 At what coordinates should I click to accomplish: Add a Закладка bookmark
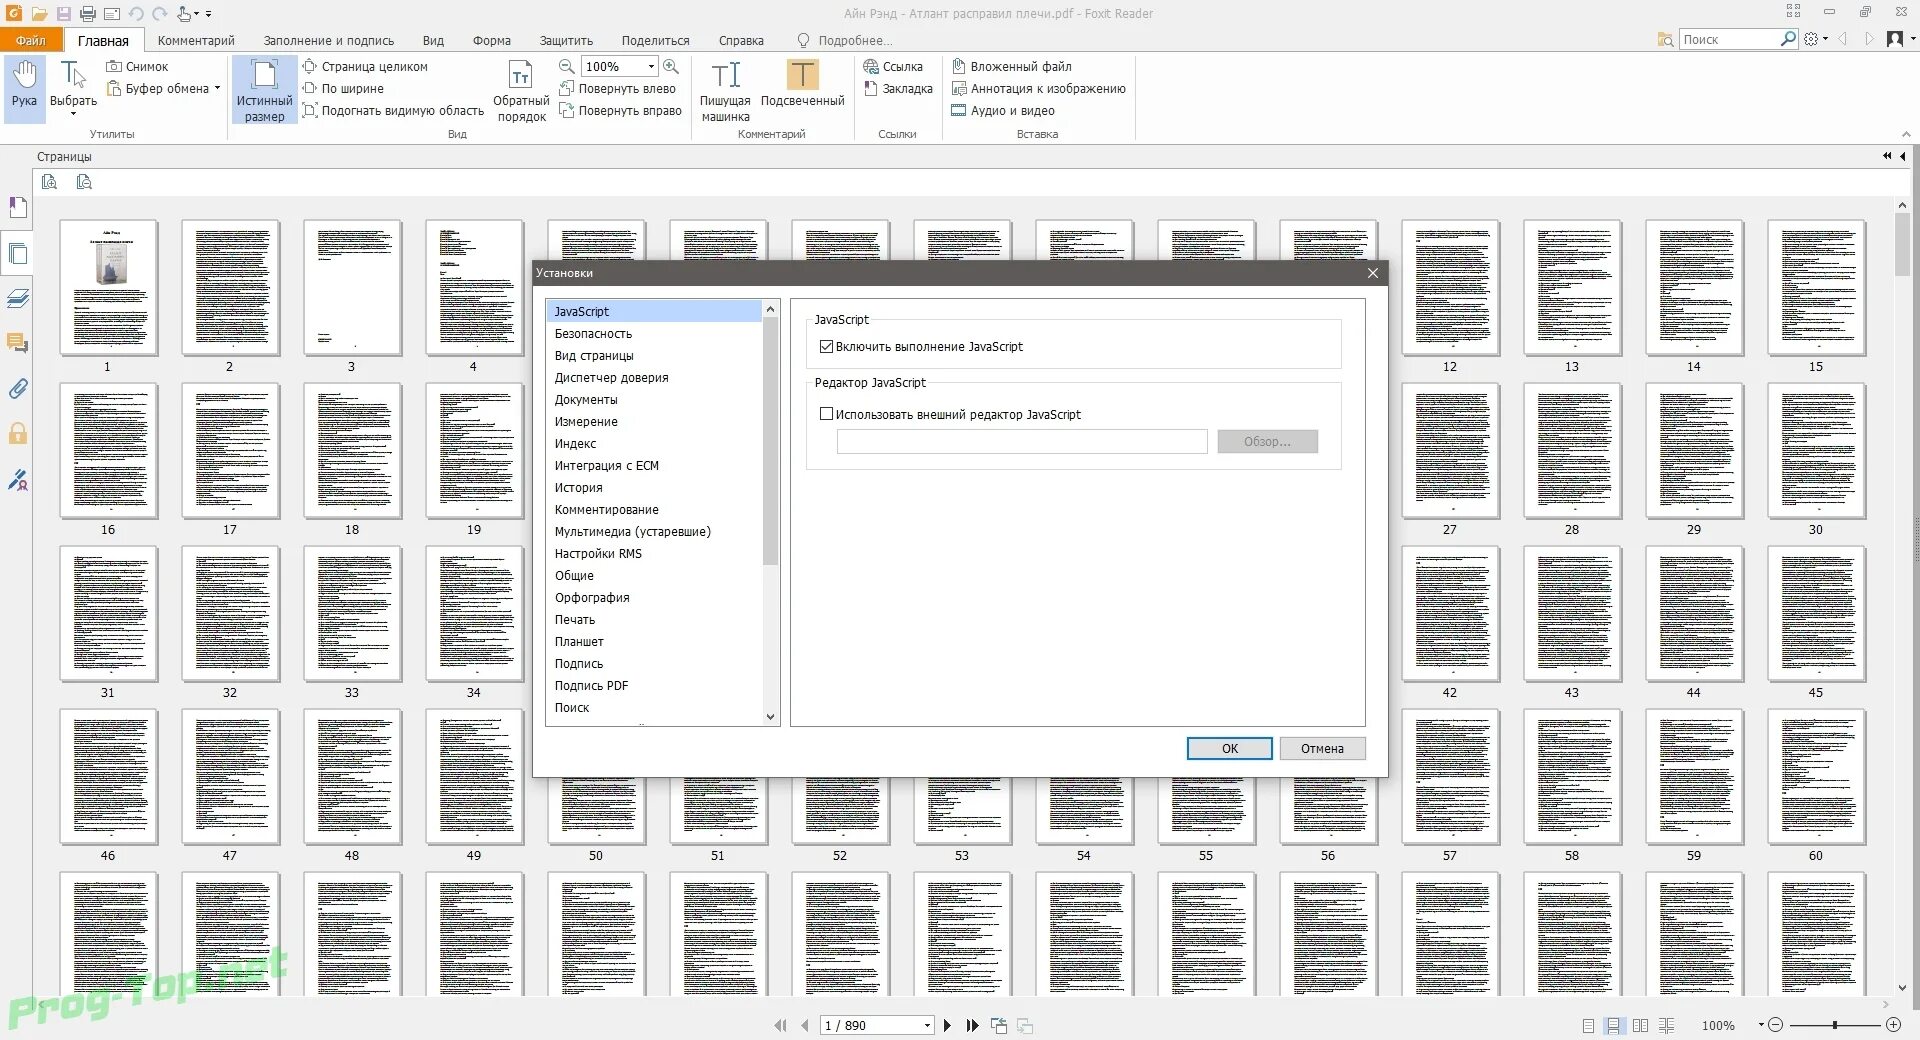pos(898,88)
